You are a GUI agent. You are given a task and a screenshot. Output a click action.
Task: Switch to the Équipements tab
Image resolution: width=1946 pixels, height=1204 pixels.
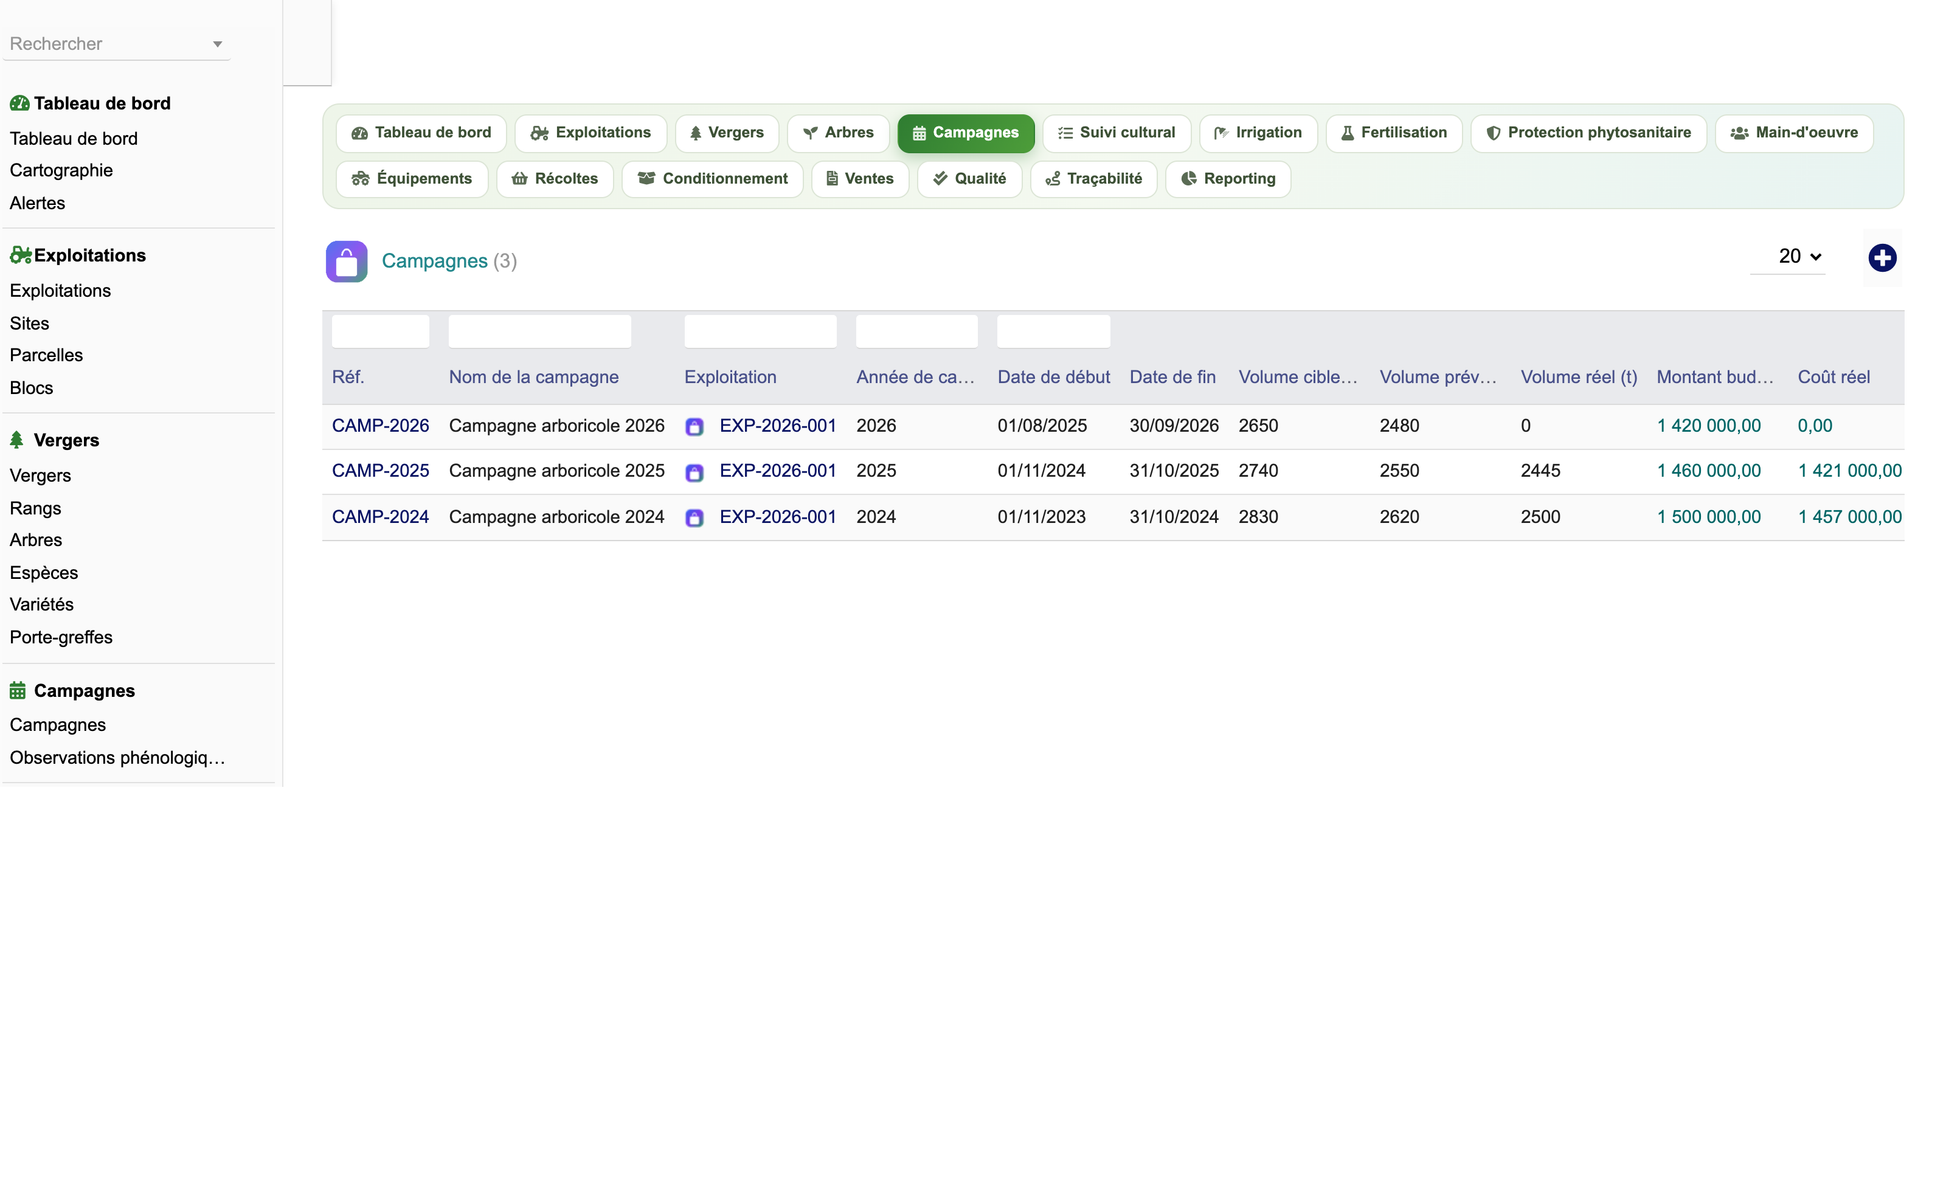(x=412, y=179)
